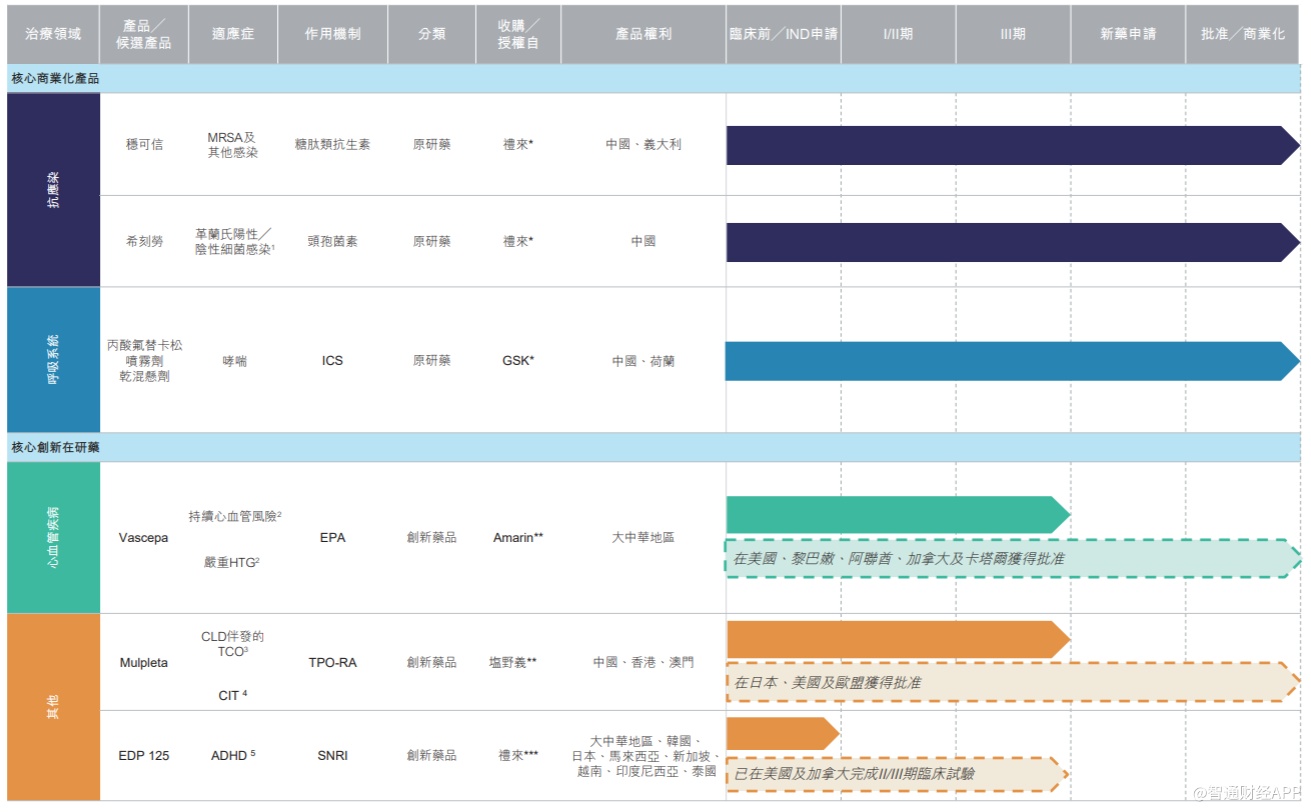Click the blue 呼吸系統 pipeline progress bar
Image resolution: width=1311 pixels, height=812 pixels.
[x=1012, y=361]
